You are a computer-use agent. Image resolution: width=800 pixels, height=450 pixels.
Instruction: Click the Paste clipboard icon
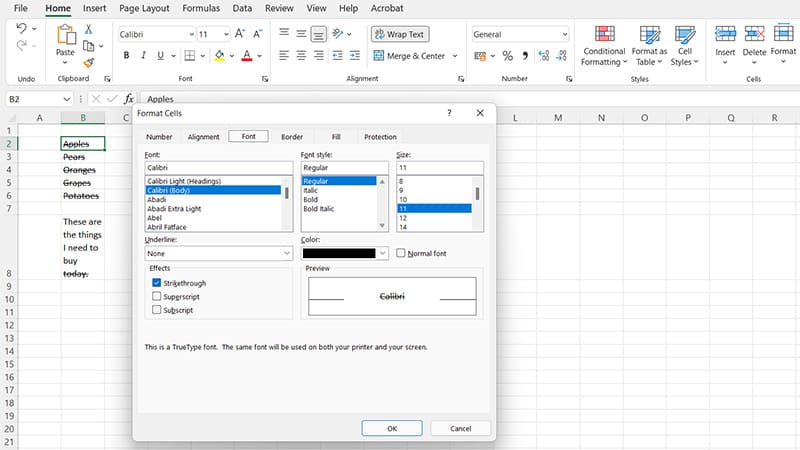tap(66, 35)
